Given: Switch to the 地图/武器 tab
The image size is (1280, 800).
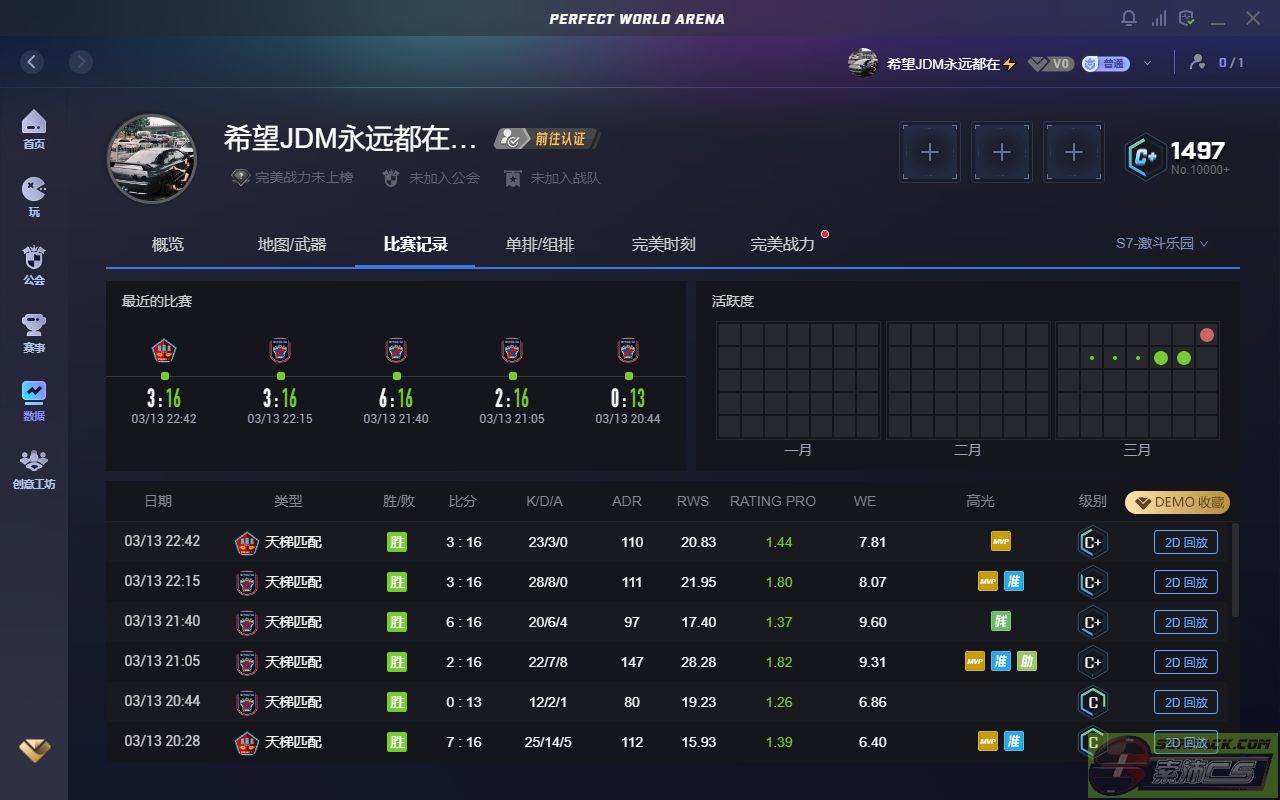Looking at the screenshot, I should [292, 244].
